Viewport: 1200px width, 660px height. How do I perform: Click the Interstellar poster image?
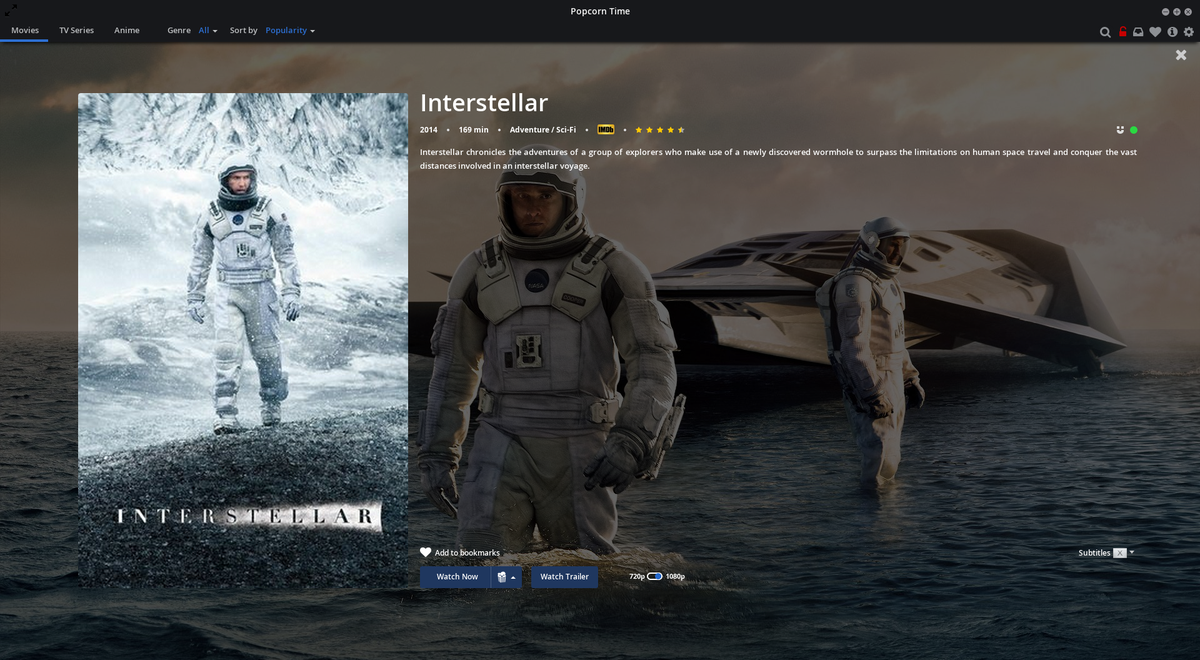click(243, 340)
